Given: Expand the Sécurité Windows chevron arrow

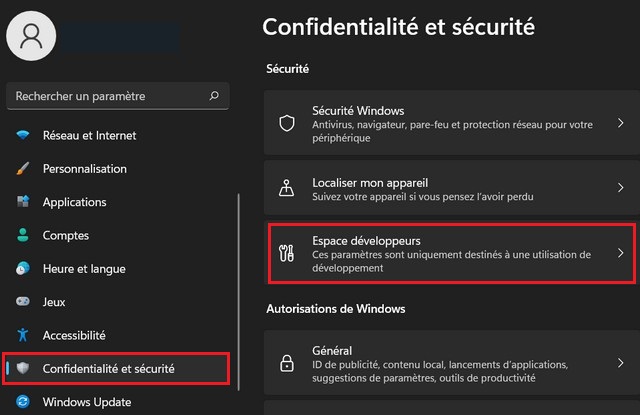Looking at the screenshot, I should click(x=620, y=123).
